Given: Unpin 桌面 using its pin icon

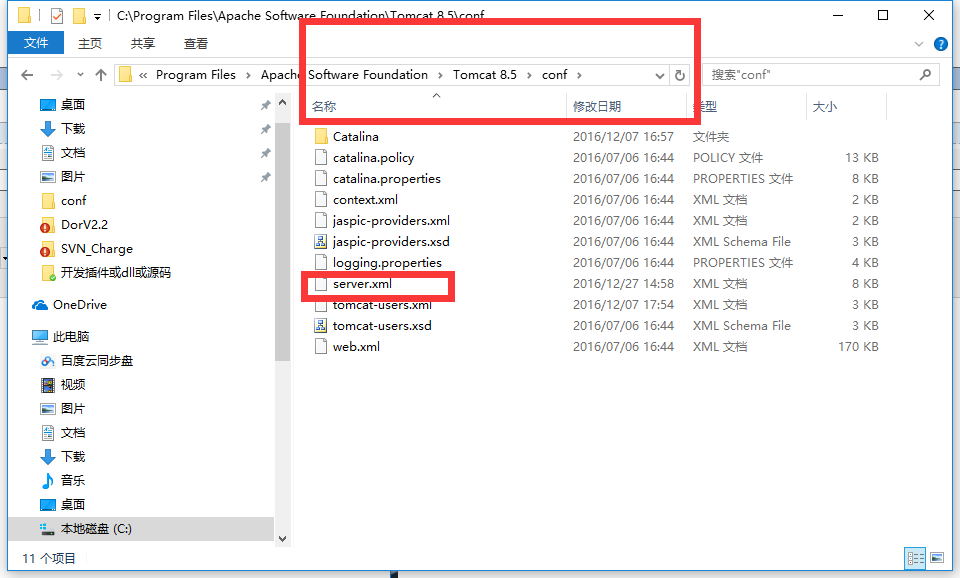Looking at the screenshot, I should [x=265, y=105].
